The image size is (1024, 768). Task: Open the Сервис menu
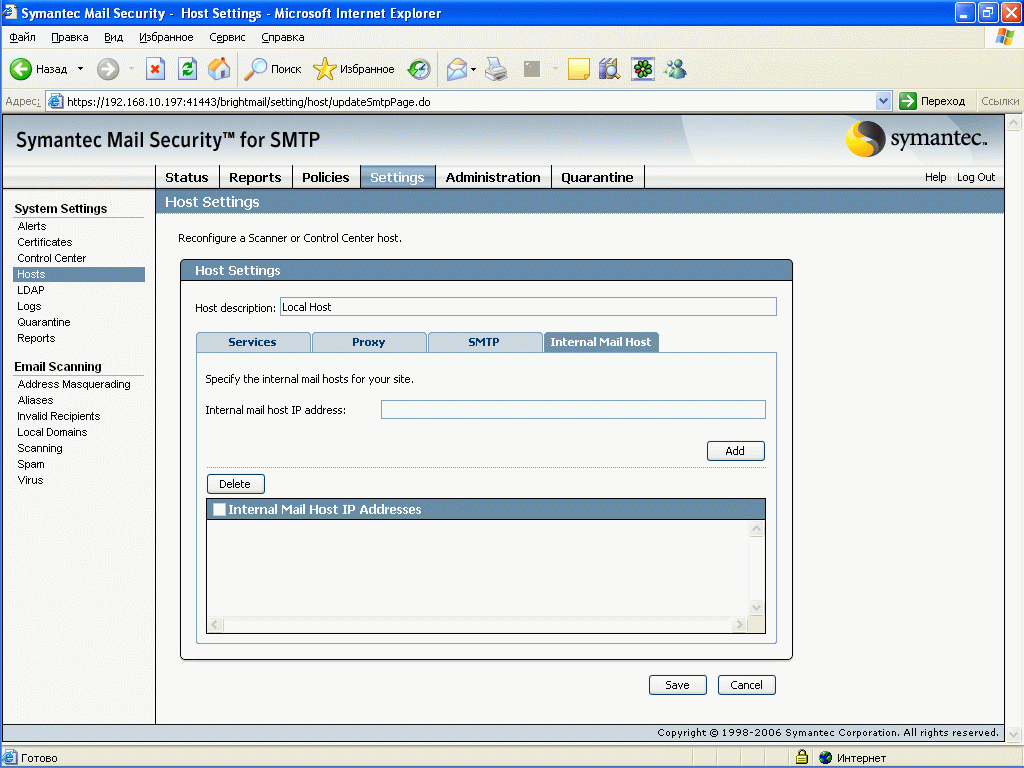[x=227, y=37]
